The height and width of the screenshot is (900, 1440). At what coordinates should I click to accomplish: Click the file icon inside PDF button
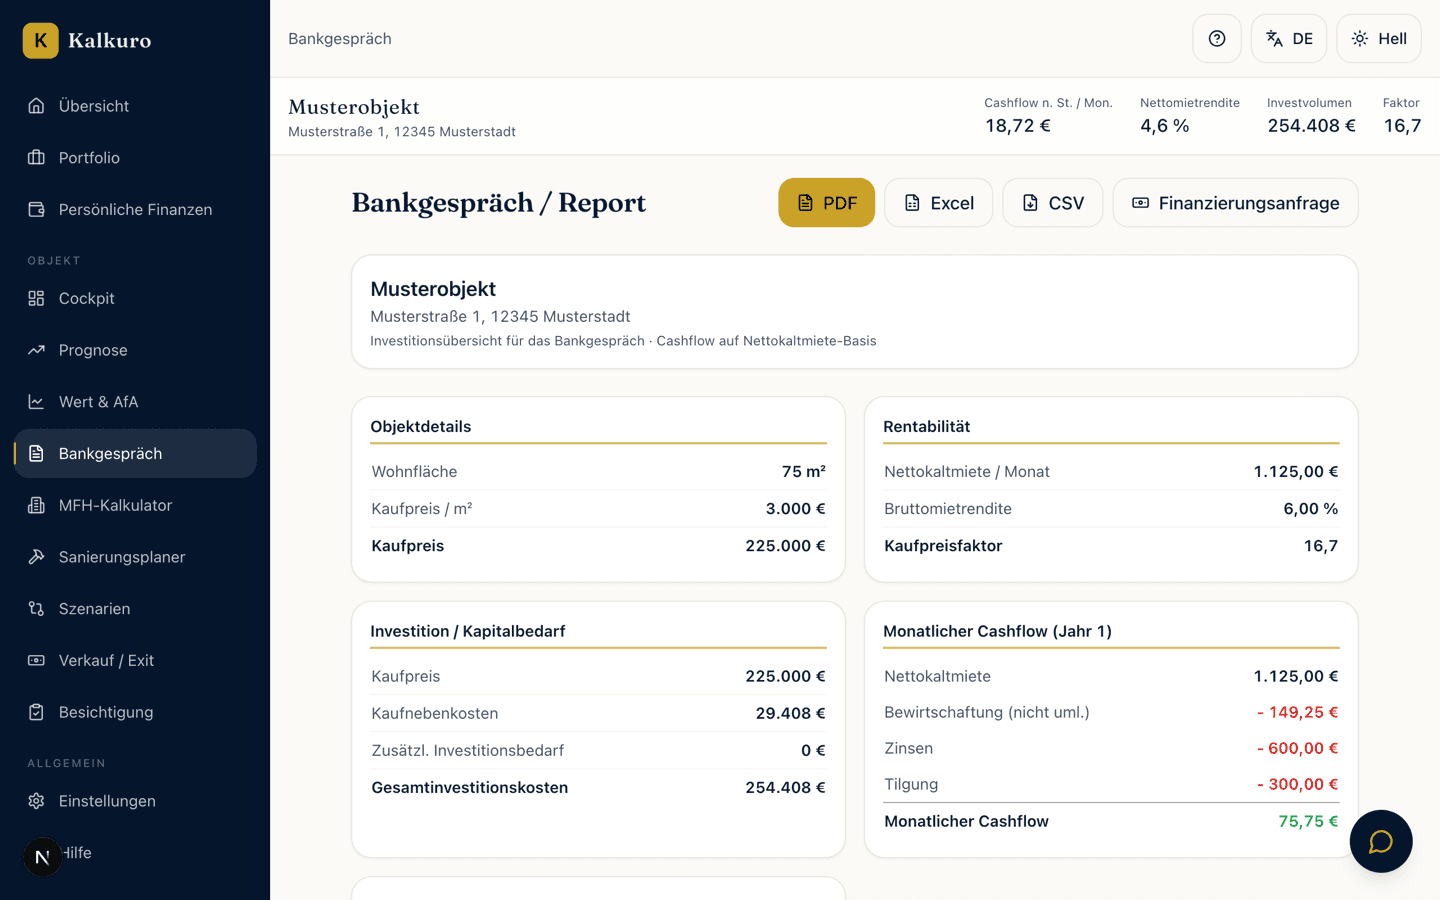pos(805,203)
